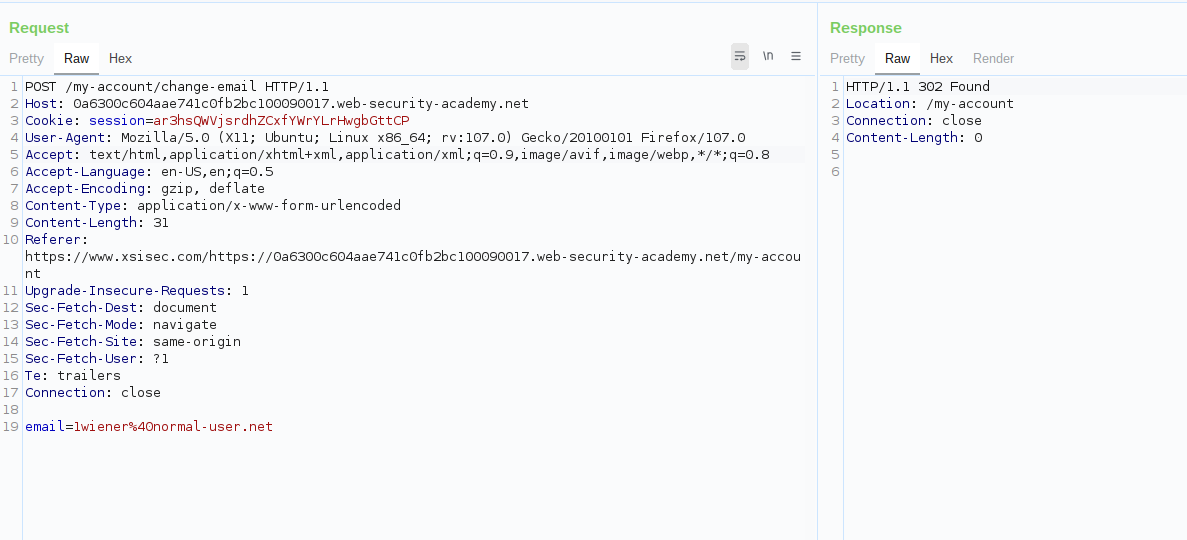This screenshot has height=540, width=1187.
Task: Open Render tab in Response panel
Action: click(993, 58)
